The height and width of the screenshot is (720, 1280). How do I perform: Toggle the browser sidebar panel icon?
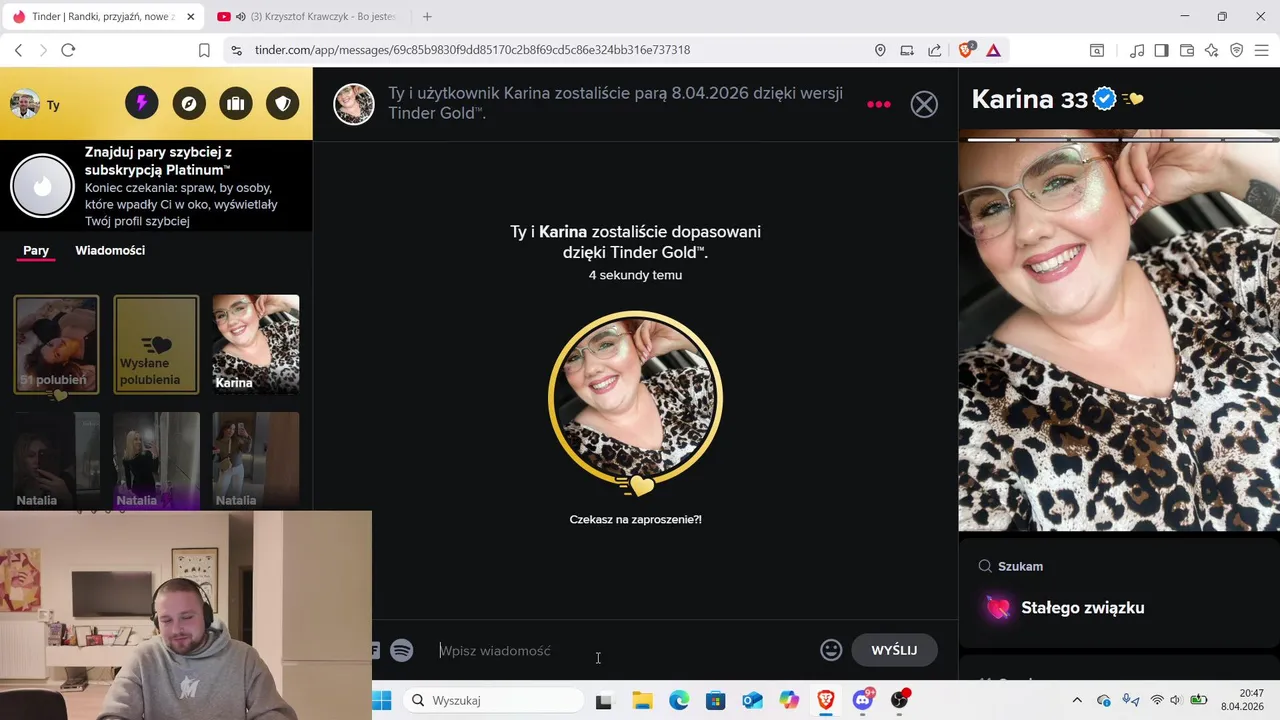coord(1161,50)
